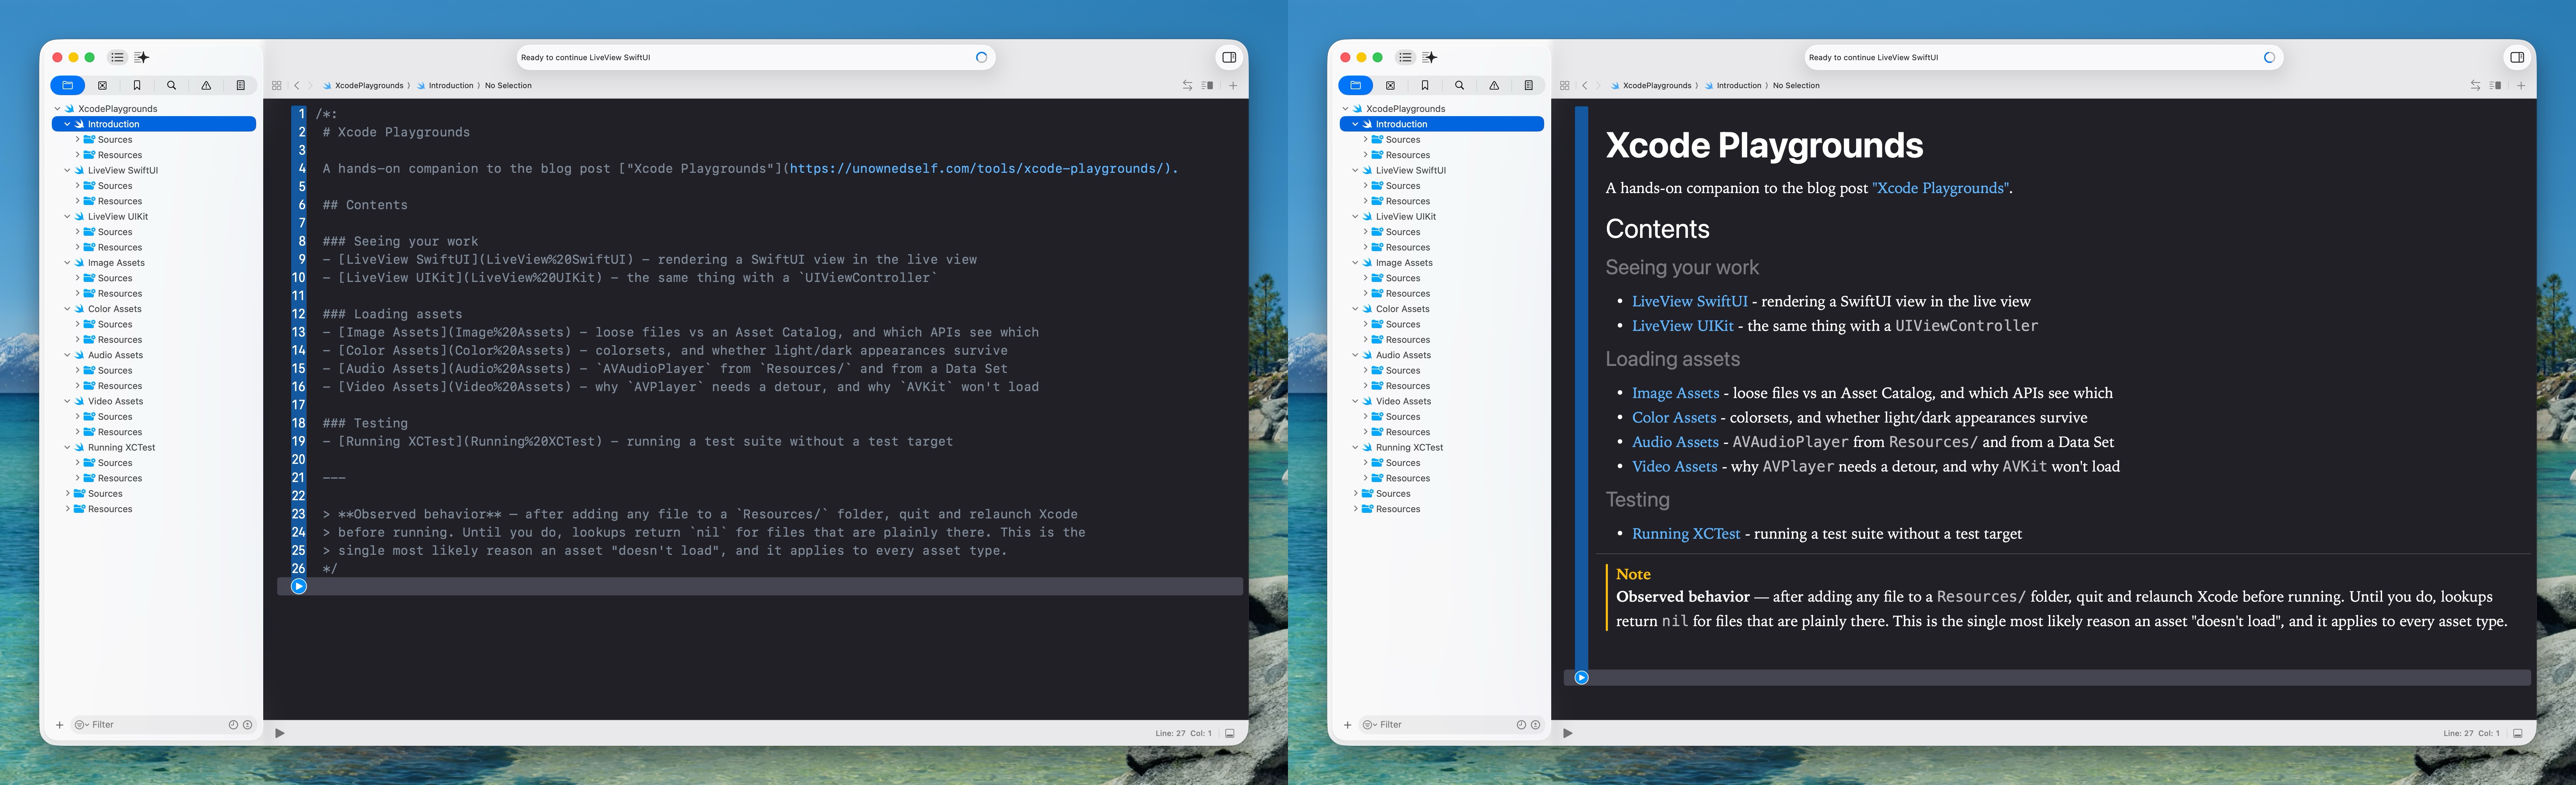Open Image Assets link in rendered contents

[1676, 393]
